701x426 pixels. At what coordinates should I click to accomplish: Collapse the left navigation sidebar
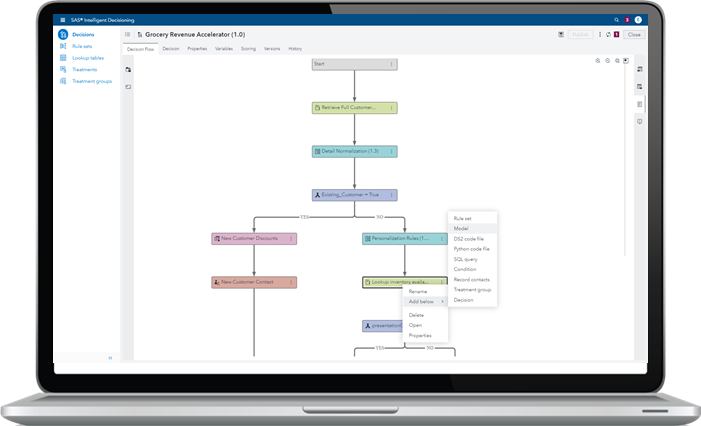click(x=110, y=357)
